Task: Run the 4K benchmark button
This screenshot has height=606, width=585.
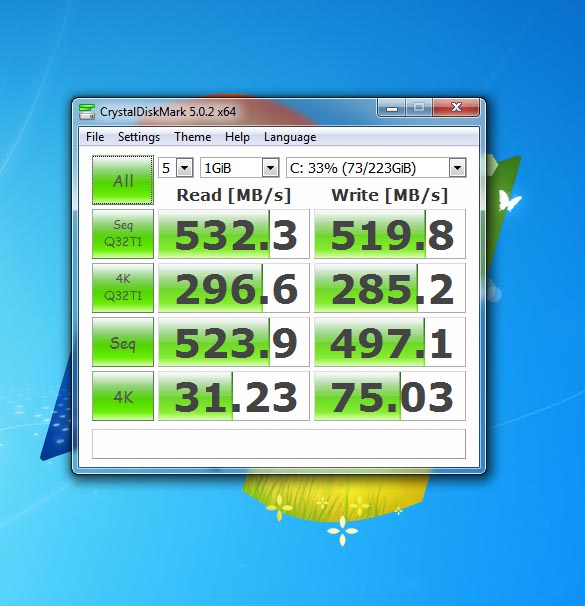Action: click(123, 396)
